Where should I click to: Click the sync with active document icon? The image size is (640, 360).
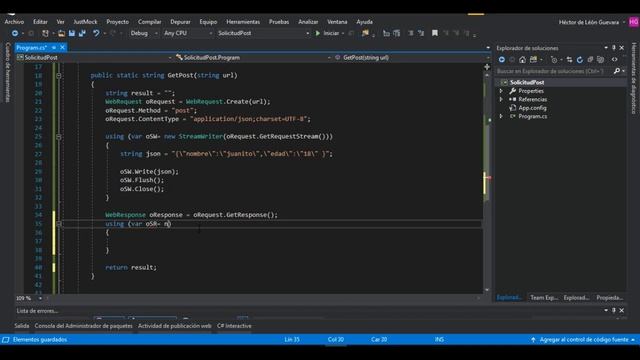pos(569,60)
